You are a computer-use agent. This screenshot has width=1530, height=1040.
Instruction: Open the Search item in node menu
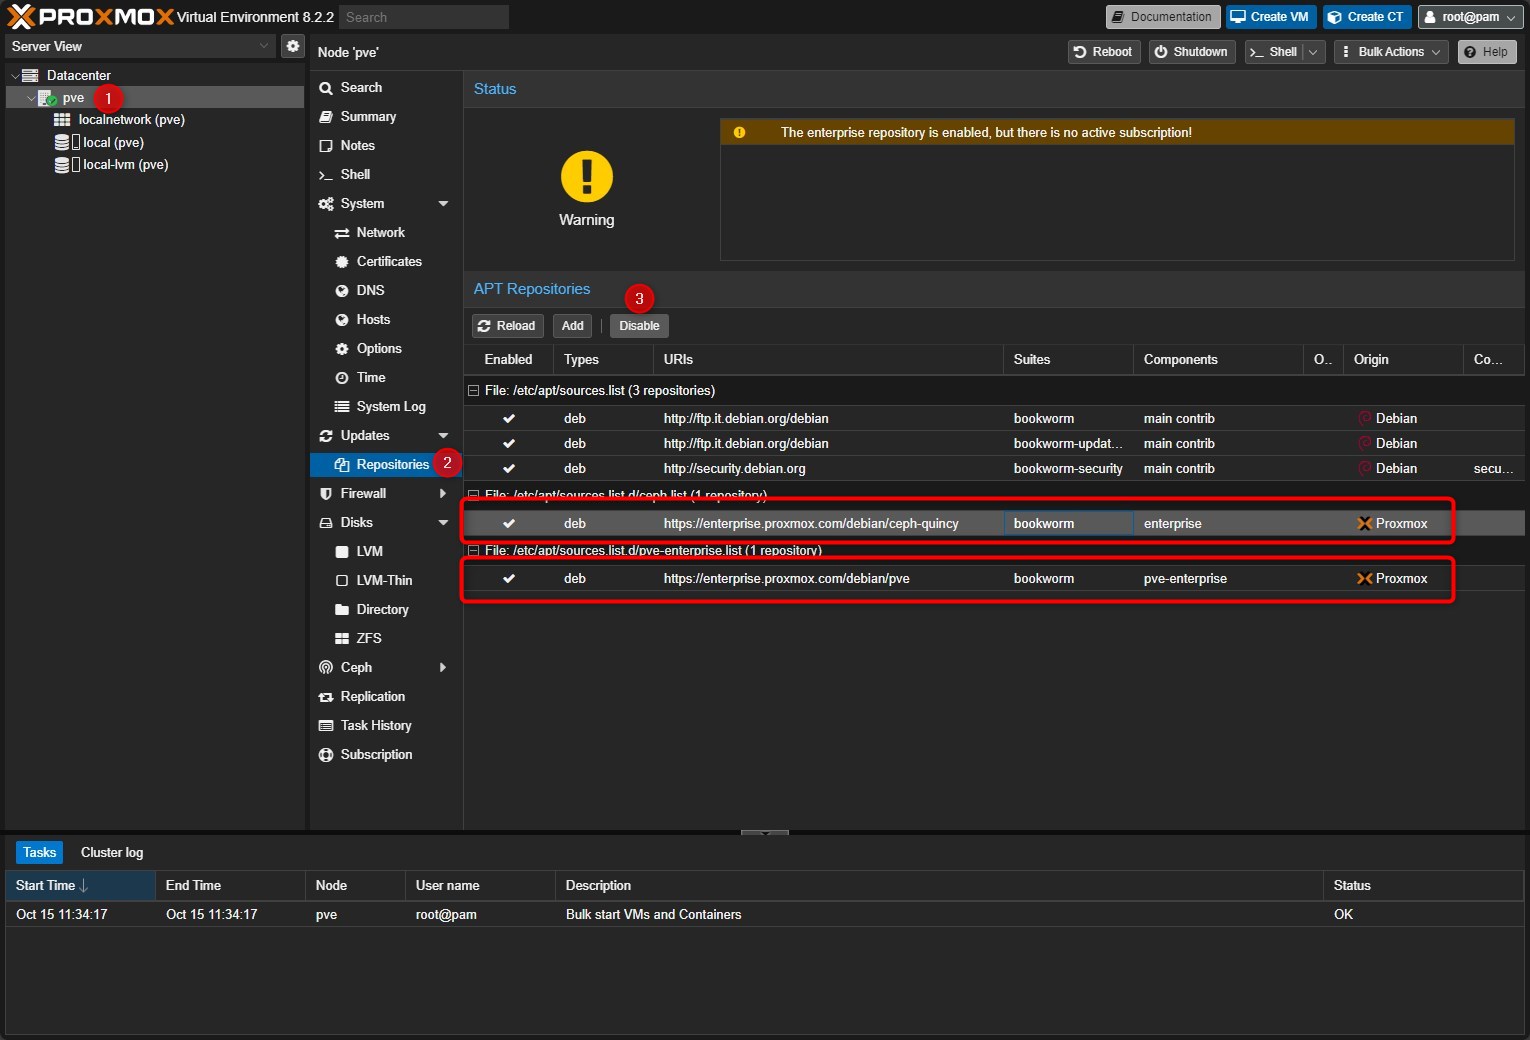(386, 88)
